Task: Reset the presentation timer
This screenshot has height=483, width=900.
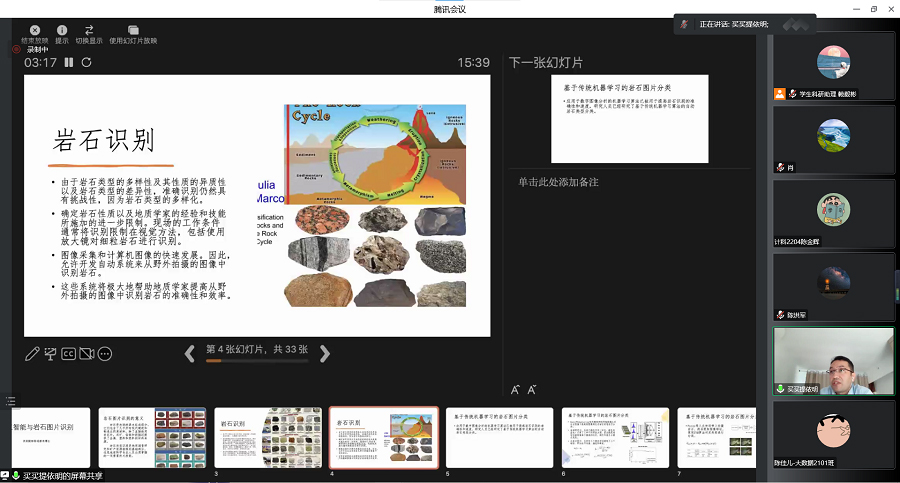Action: tap(87, 62)
